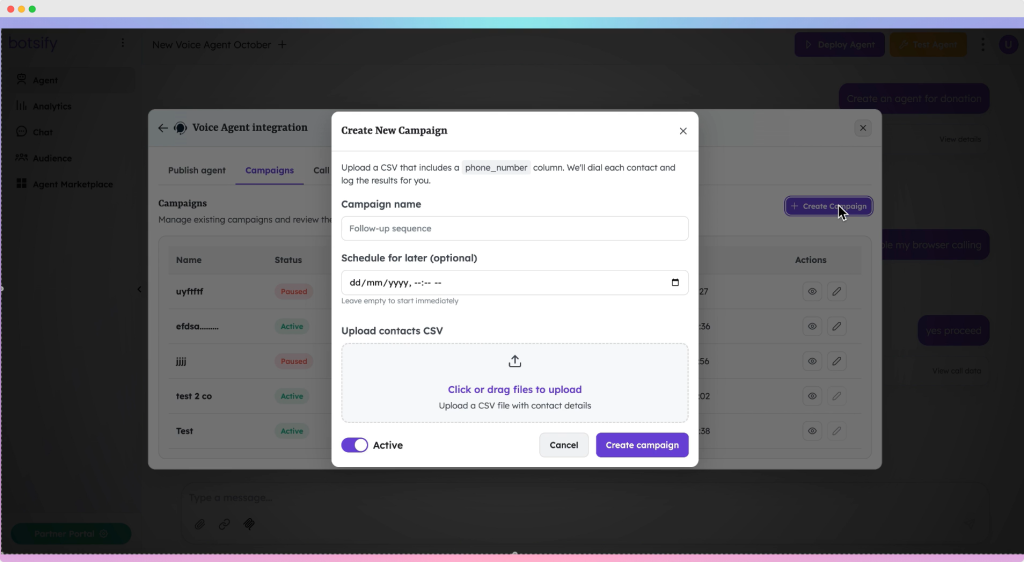Screen dimensions: 1024x562
Task: Focus the Campaign name input field
Action: point(514,229)
